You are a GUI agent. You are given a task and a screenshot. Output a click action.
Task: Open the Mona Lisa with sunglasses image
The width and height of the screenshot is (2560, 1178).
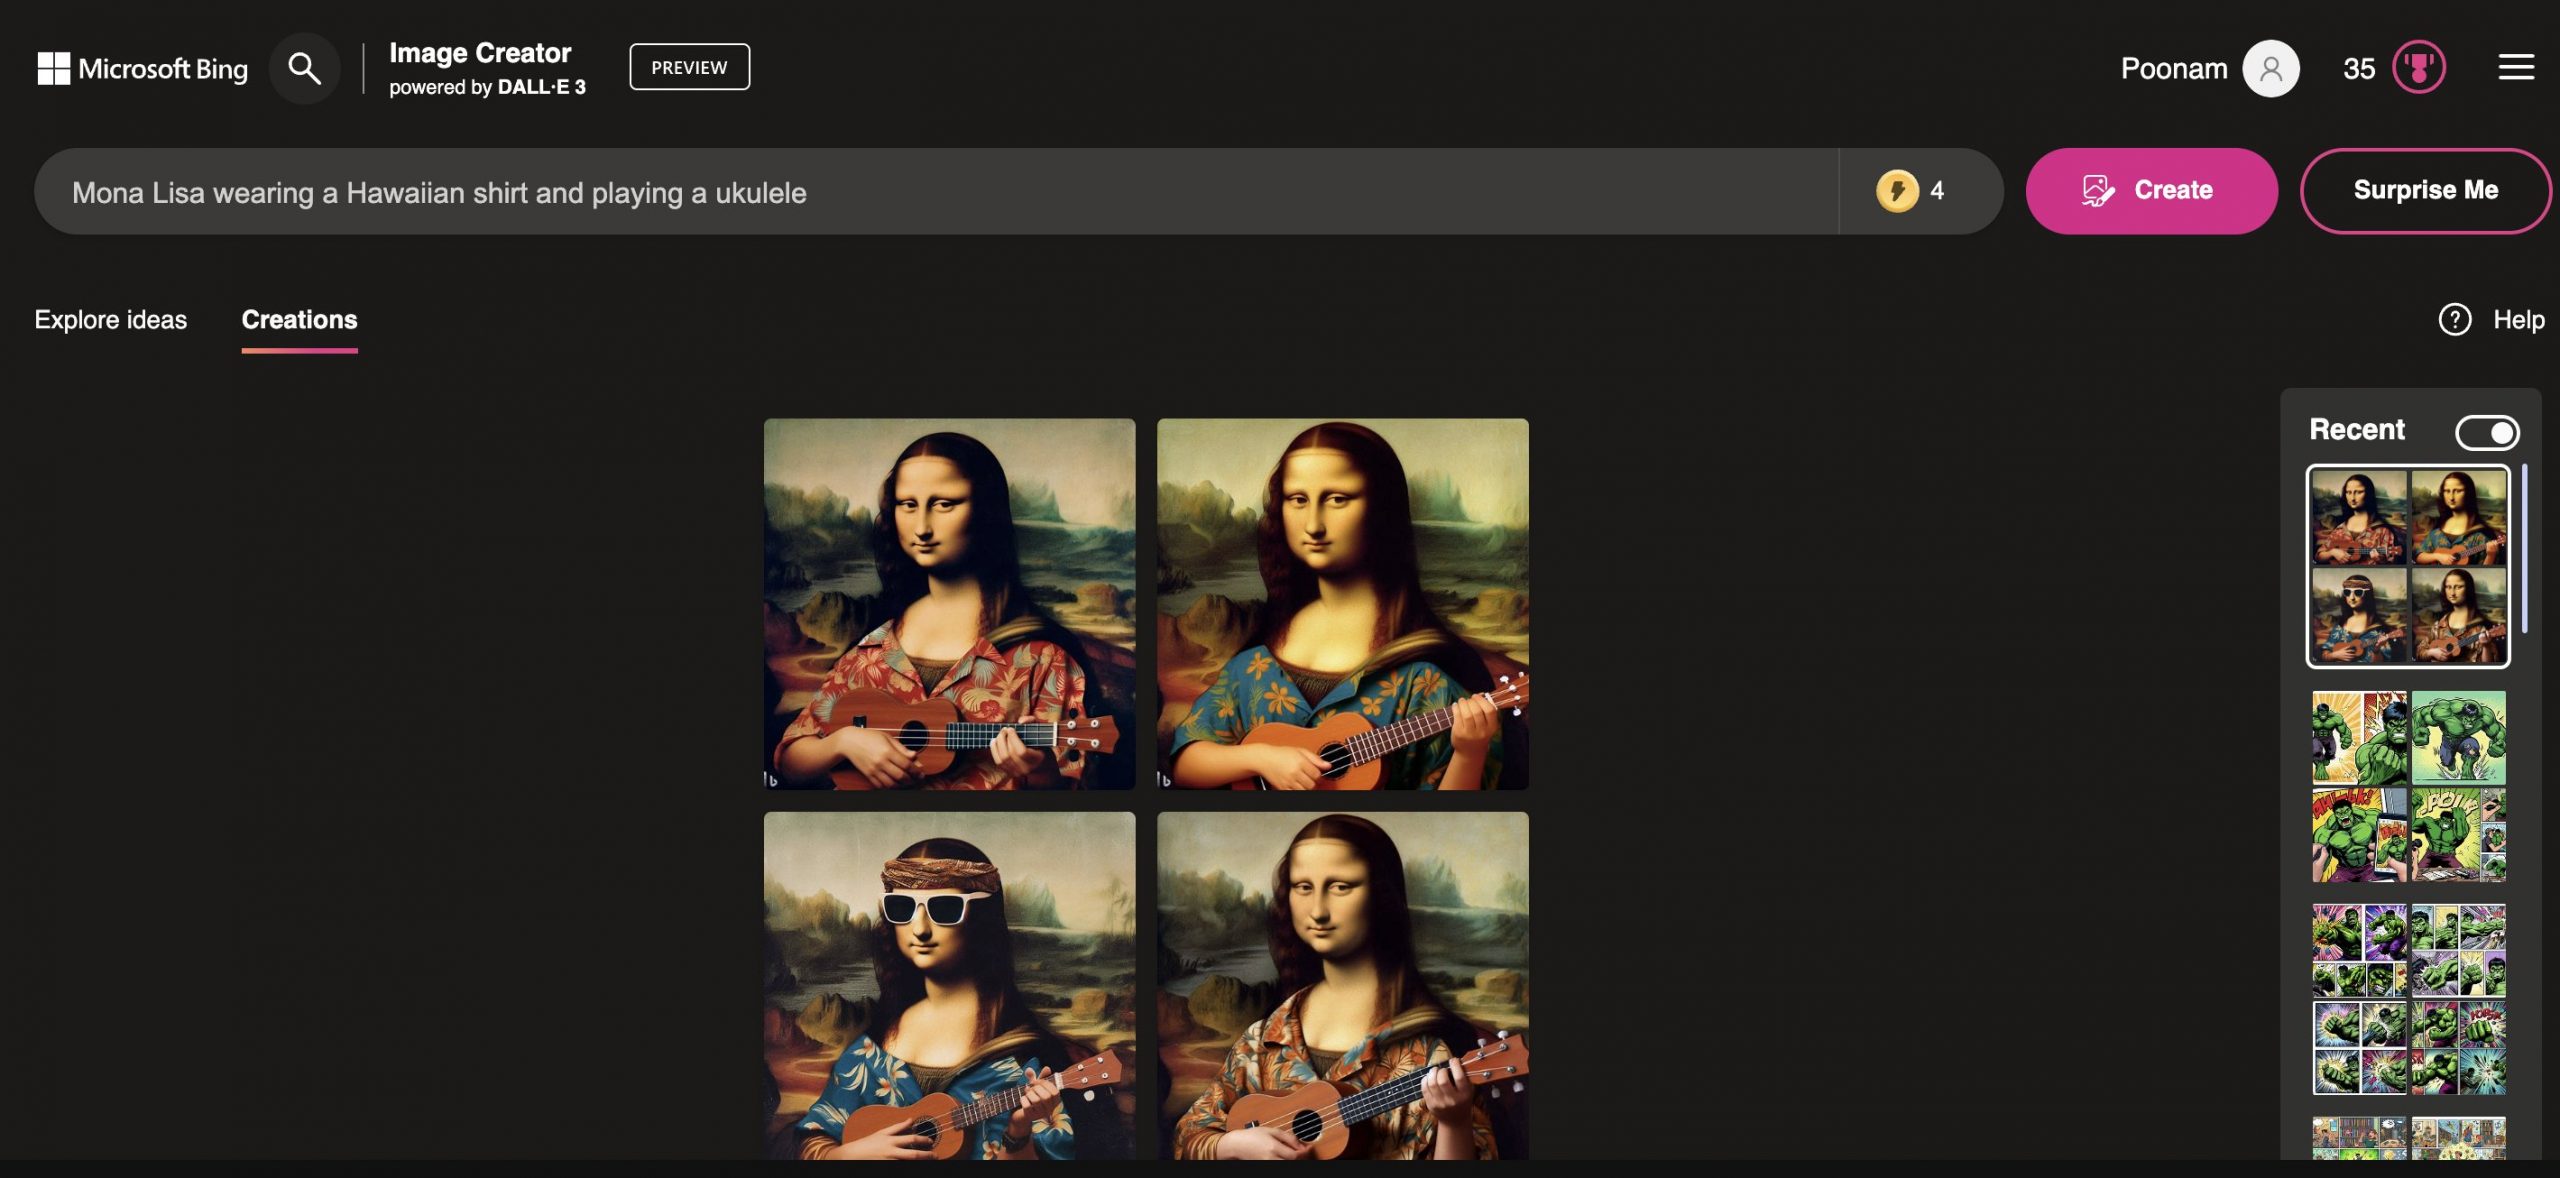[x=949, y=985]
